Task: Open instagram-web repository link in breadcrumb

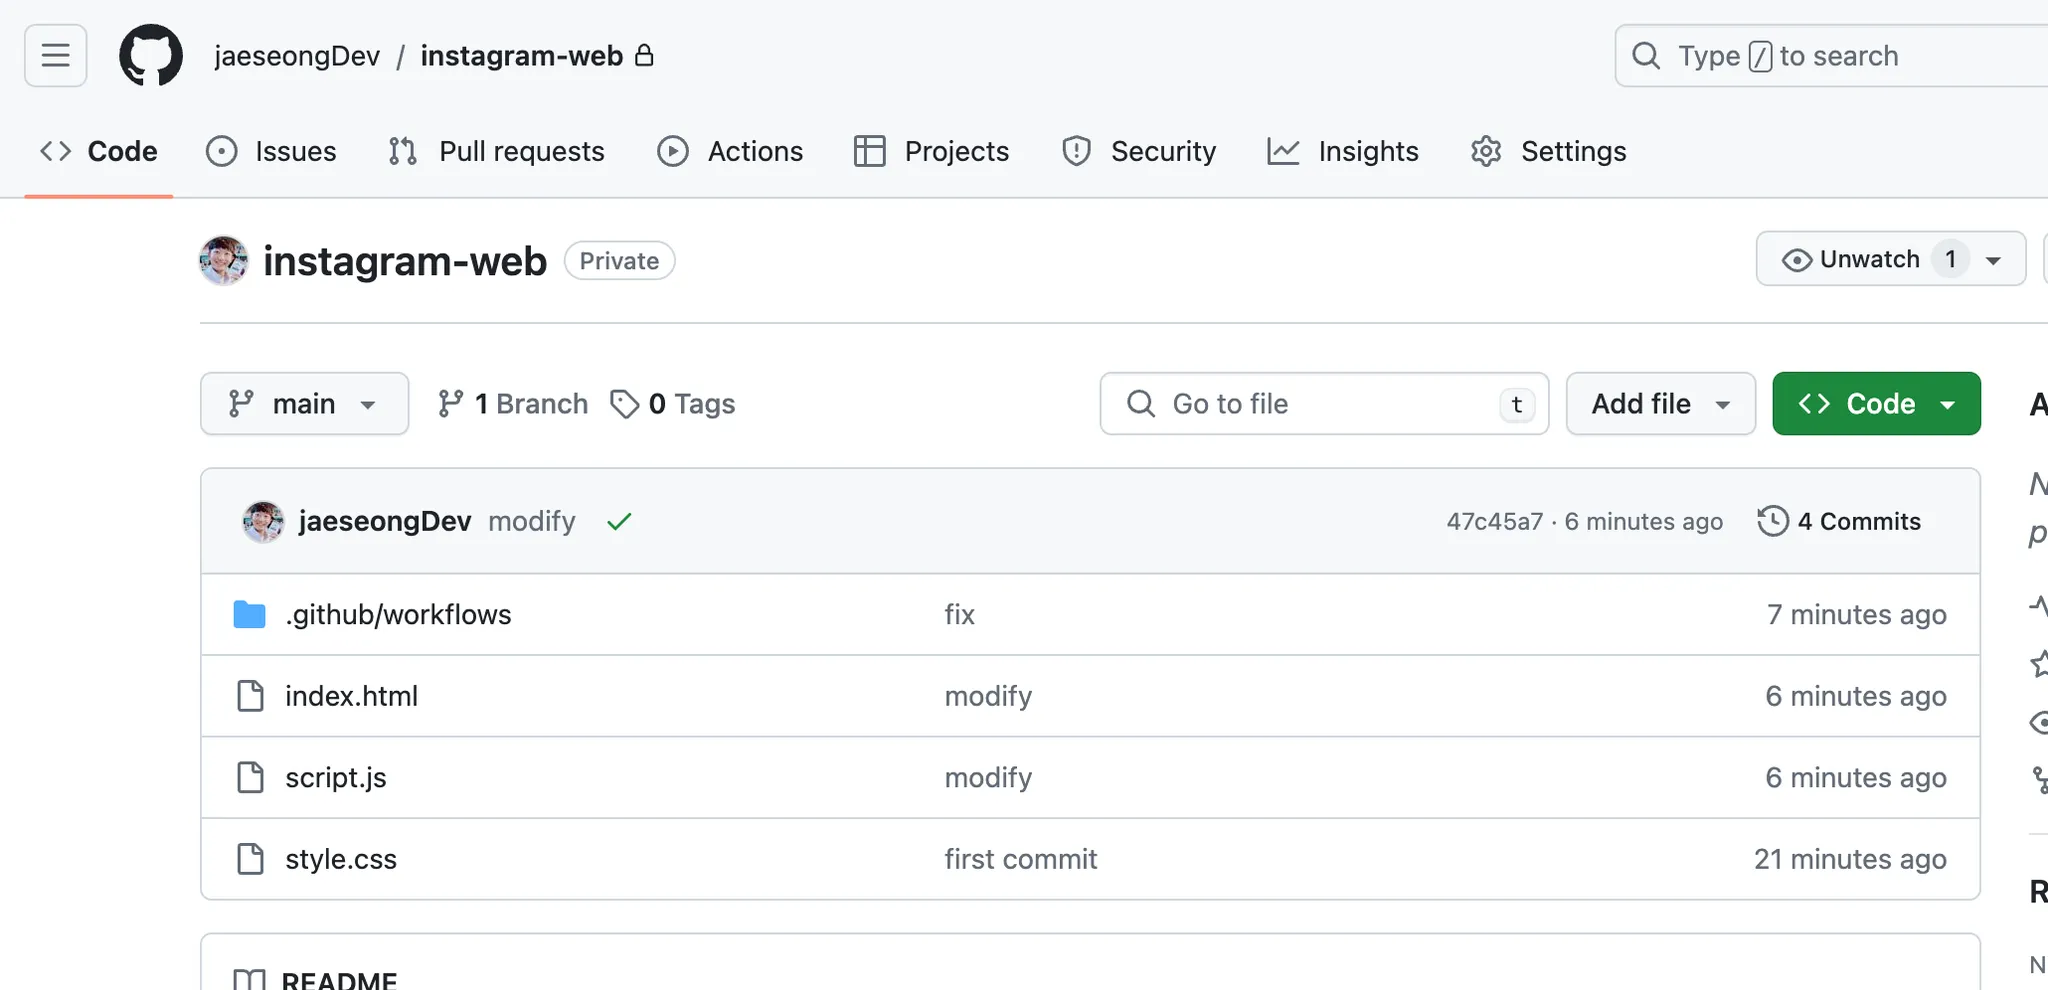Action: pyautogui.click(x=522, y=56)
